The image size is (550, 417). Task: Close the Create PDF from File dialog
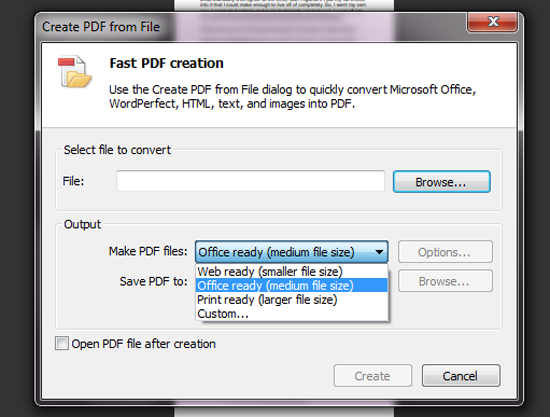tap(492, 22)
